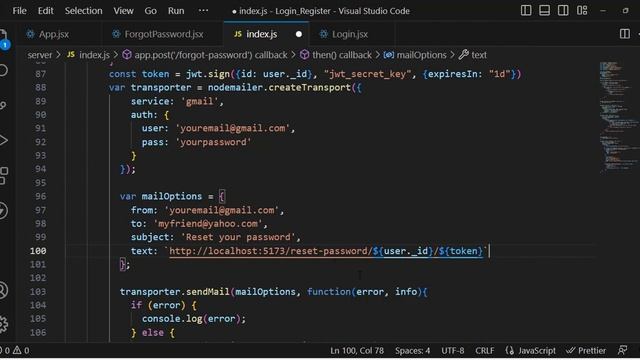
Task: Open errors and warnings in status bar
Action: click(x=15, y=351)
